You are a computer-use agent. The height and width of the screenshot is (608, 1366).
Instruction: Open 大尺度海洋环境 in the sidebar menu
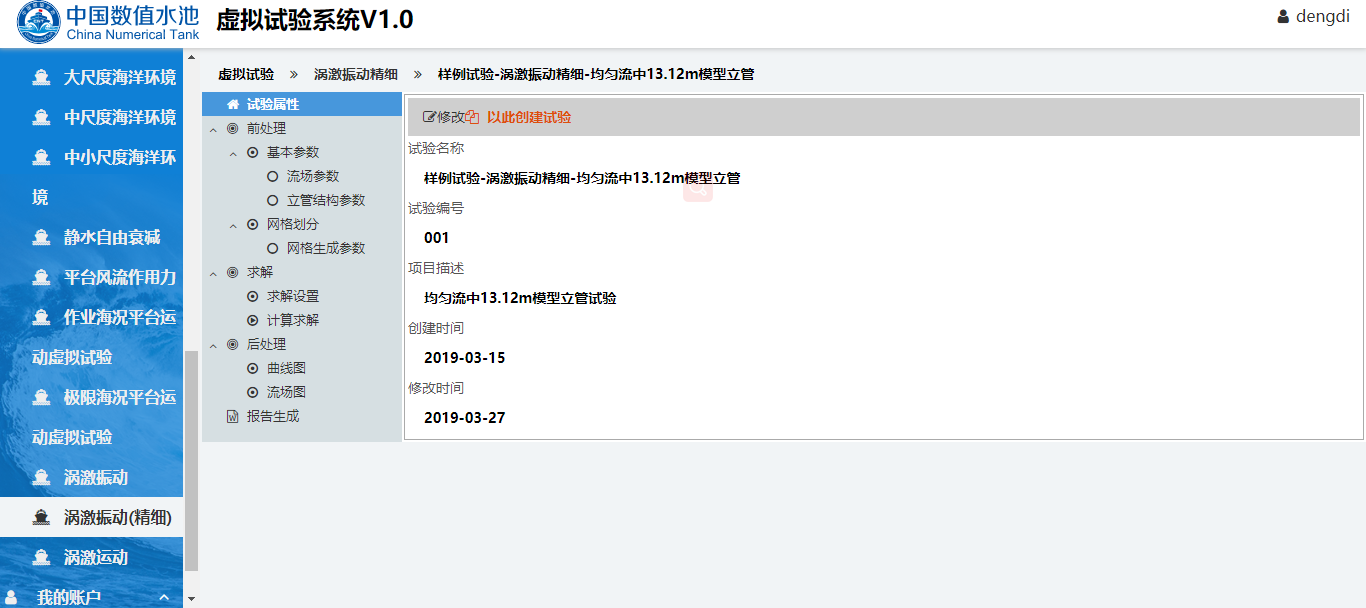[x=119, y=77]
